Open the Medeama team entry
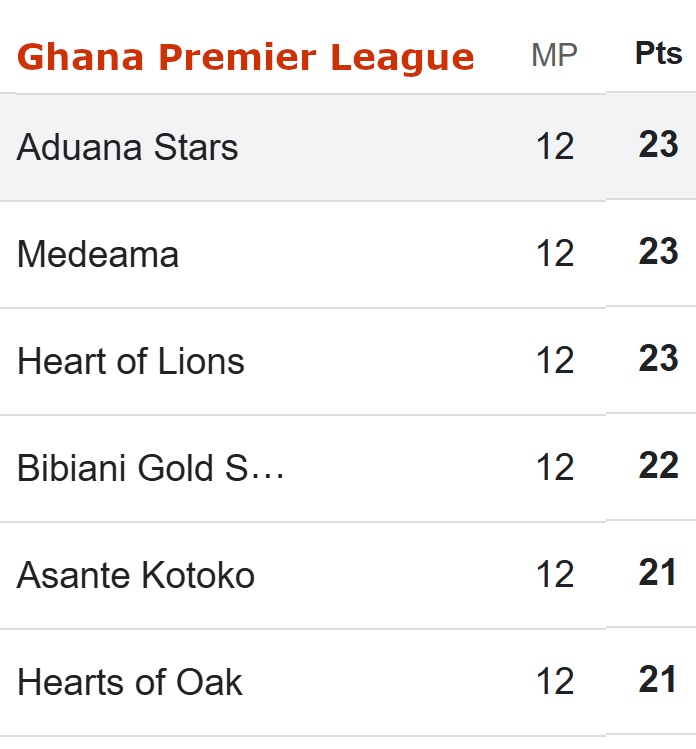The width and height of the screenshot is (696, 749). (x=98, y=255)
